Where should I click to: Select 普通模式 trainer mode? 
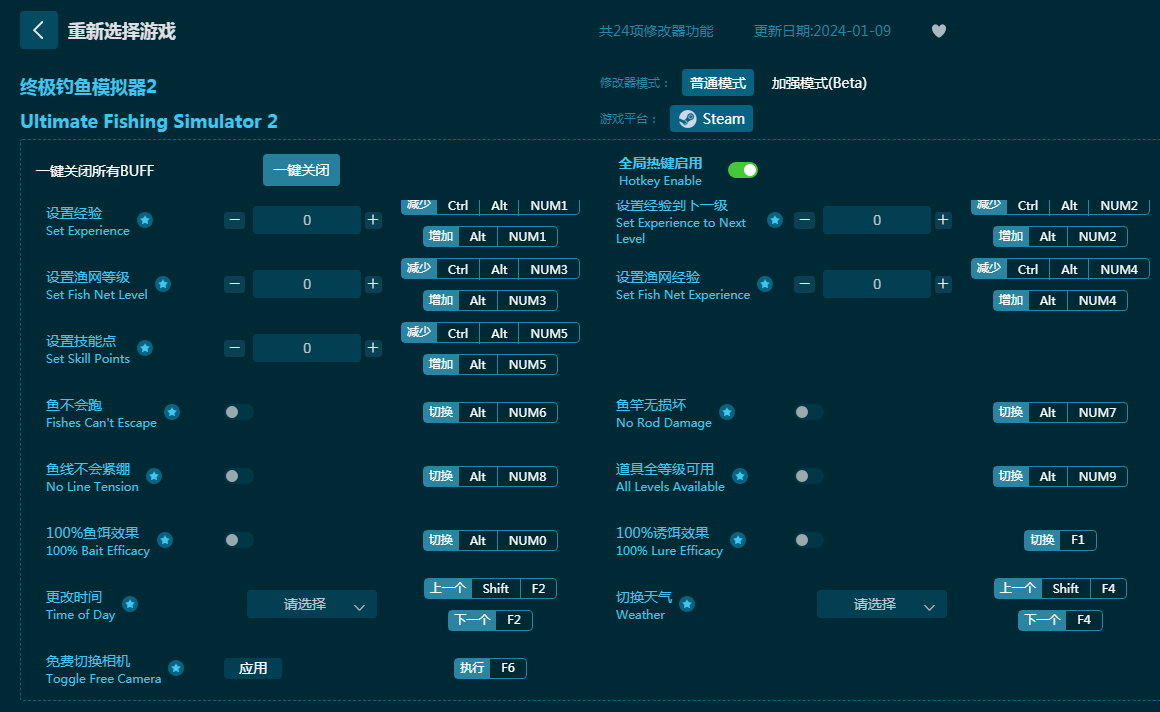click(x=718, y=83)
